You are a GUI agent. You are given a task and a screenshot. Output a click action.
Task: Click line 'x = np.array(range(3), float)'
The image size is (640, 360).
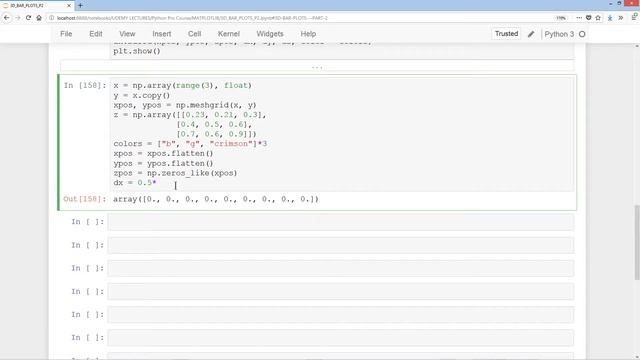182,85
